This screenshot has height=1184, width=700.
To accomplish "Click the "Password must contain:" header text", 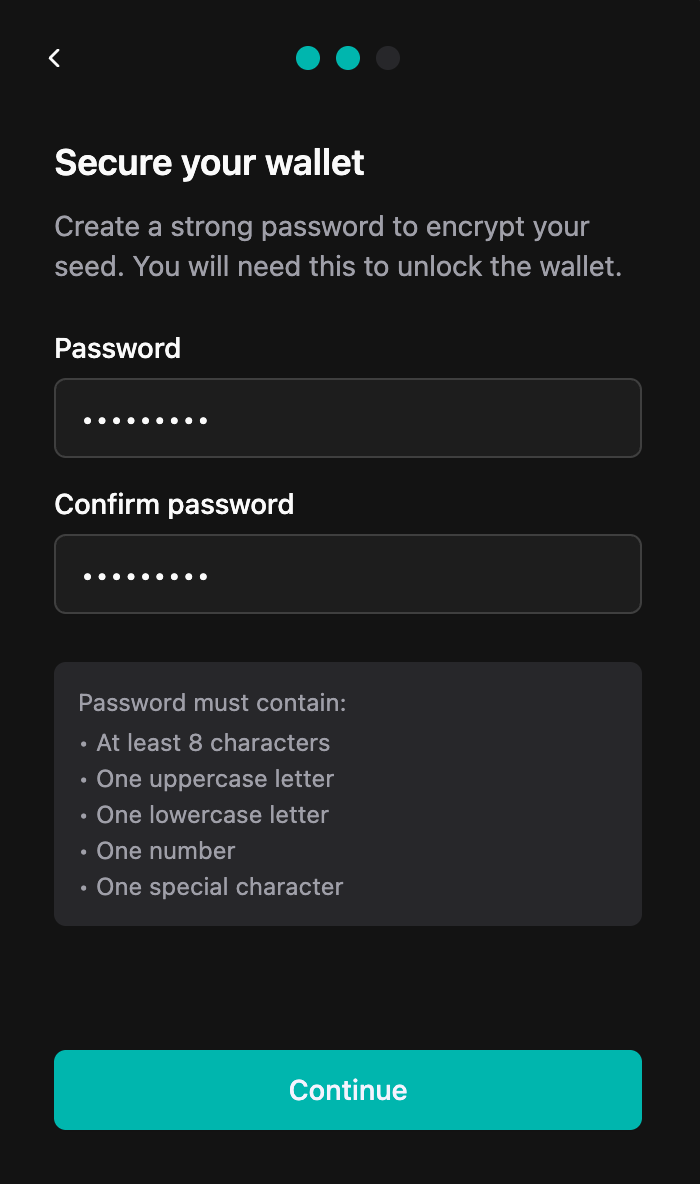I will 212,703.
